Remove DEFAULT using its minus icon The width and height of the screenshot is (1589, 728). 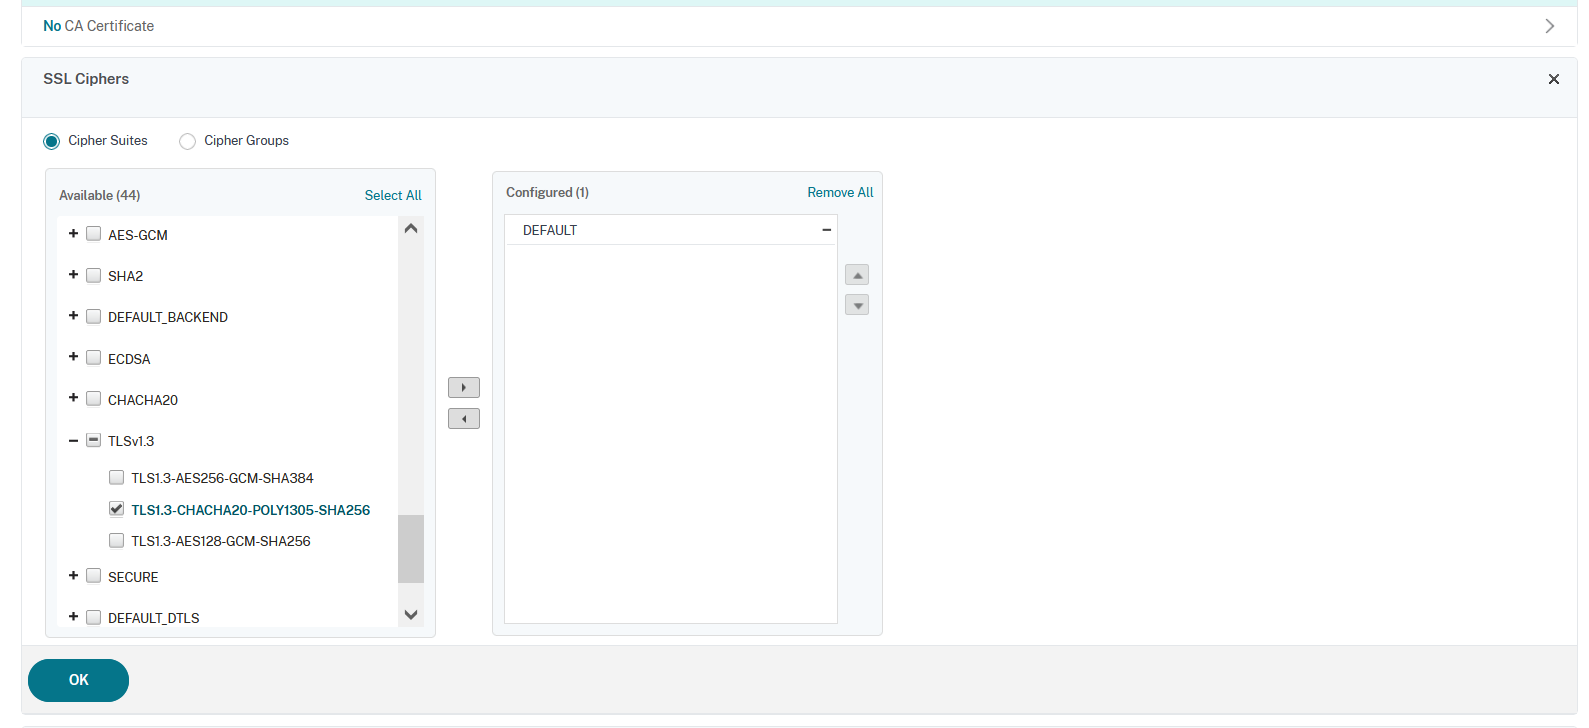[826, 230]
